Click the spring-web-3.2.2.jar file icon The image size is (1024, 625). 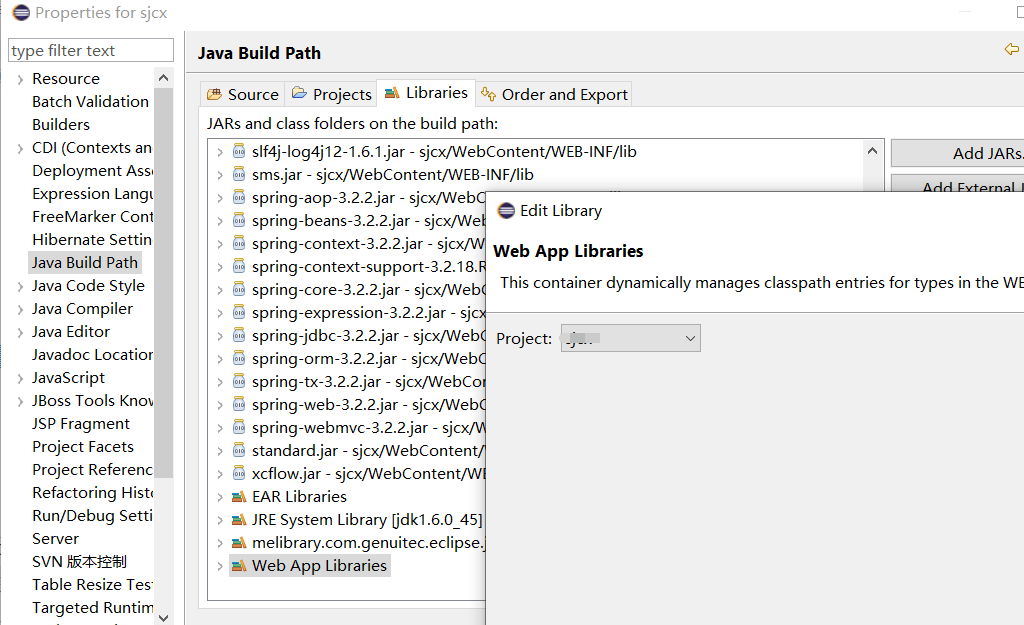239,404
